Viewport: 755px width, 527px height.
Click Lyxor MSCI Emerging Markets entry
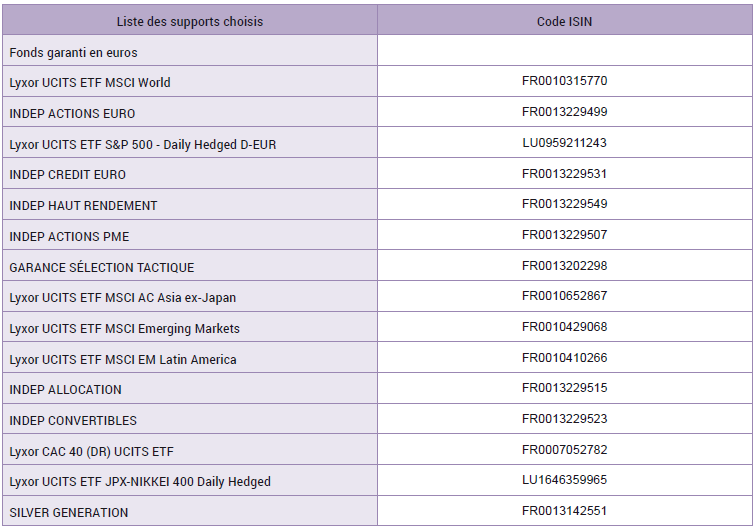tap(125, 329)
